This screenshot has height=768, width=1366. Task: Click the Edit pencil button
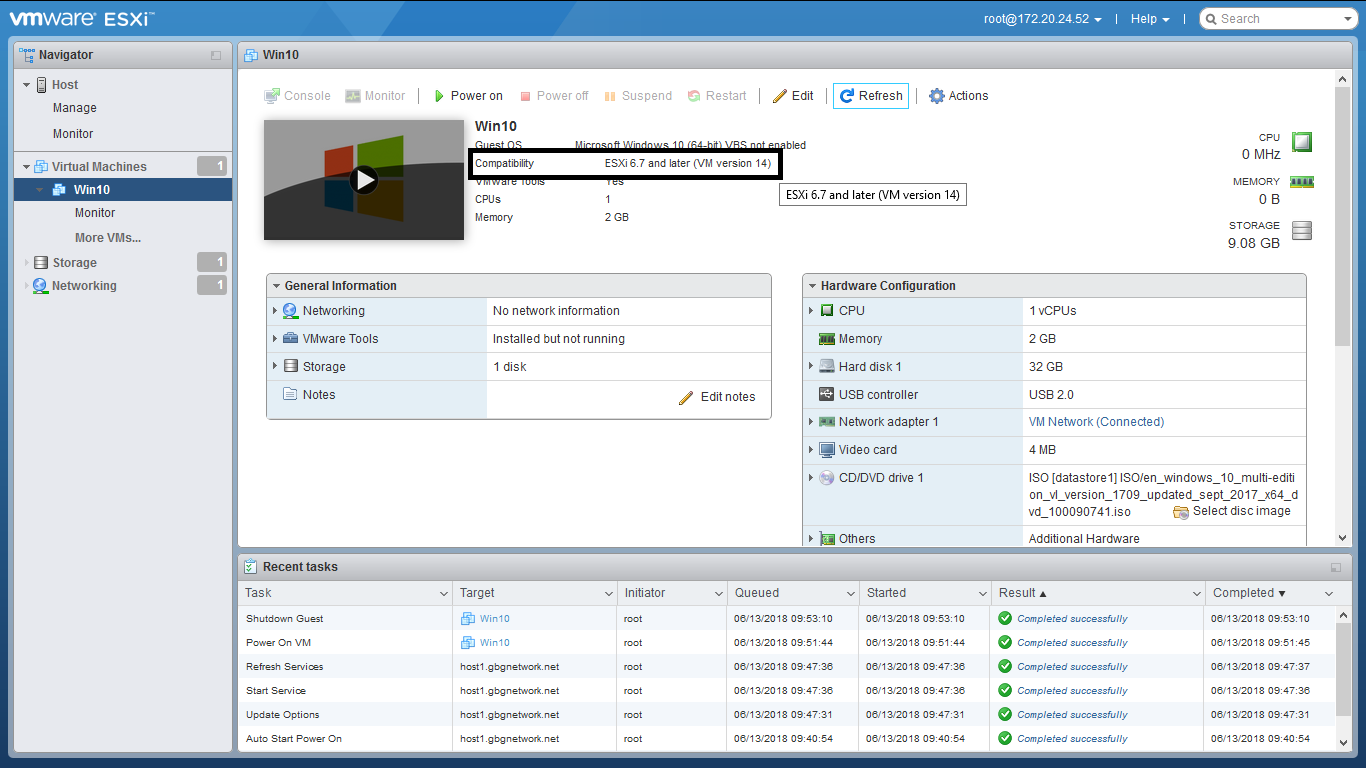point(793,96)
